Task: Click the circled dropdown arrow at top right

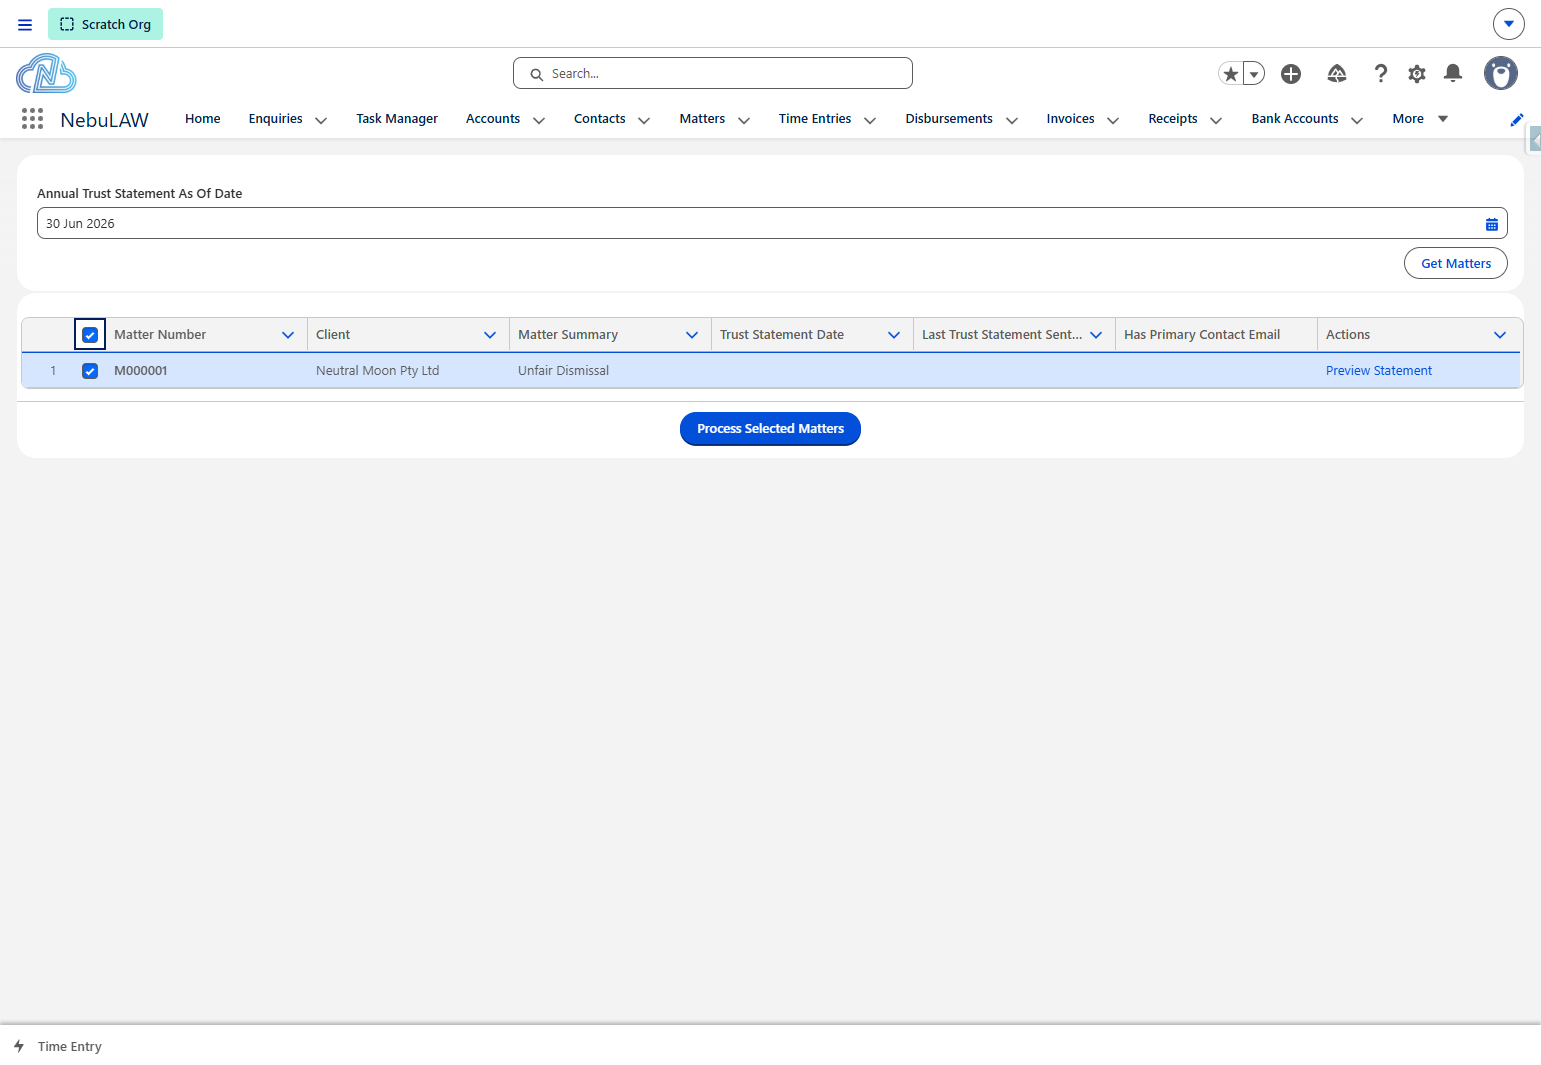Action: 1509,24
